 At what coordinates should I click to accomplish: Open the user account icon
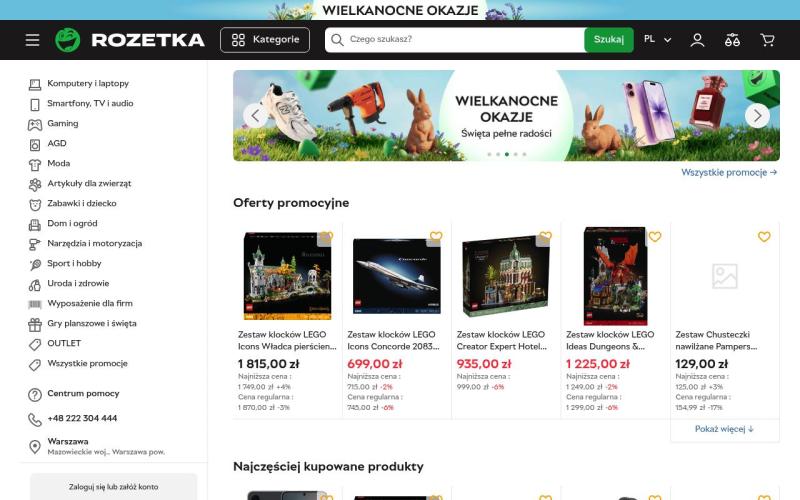pyautogui.click(x=697, y=40)
